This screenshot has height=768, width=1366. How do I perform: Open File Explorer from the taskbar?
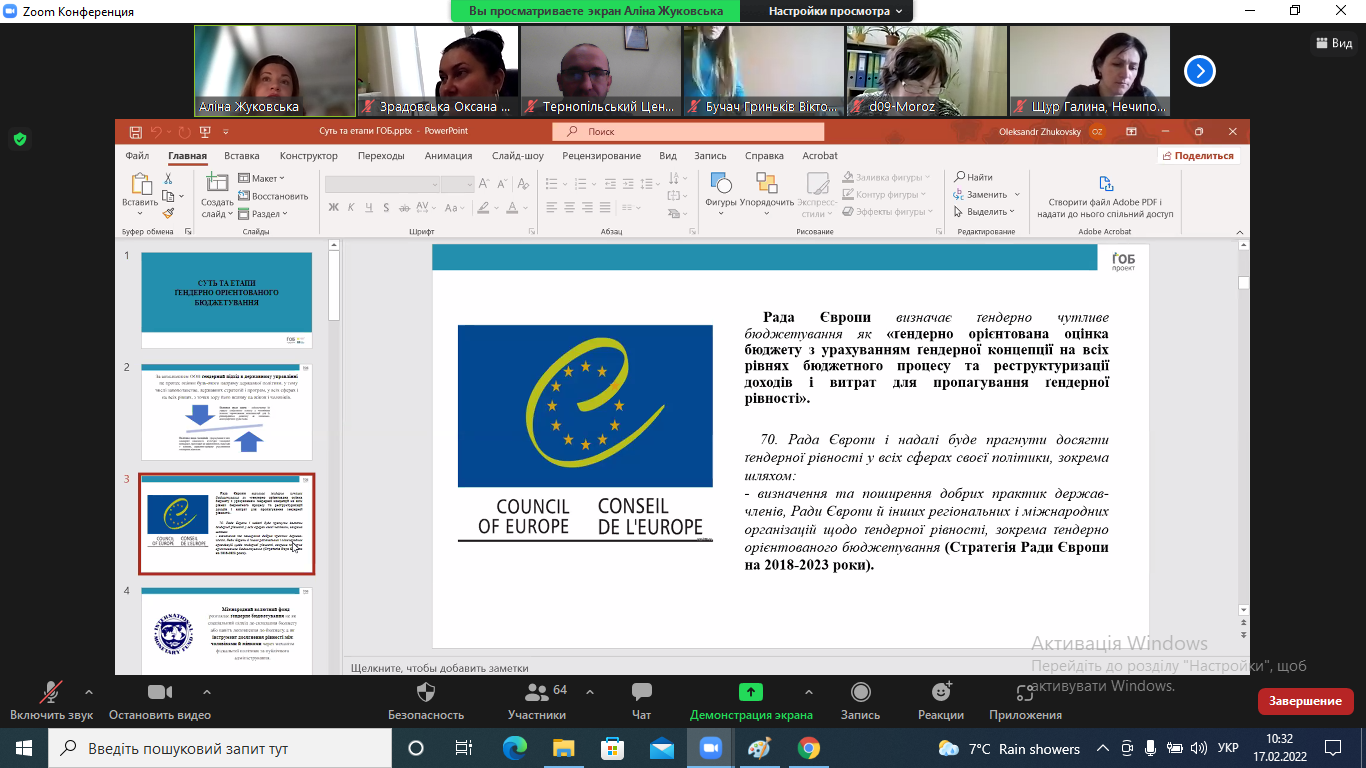pos(564,748)
